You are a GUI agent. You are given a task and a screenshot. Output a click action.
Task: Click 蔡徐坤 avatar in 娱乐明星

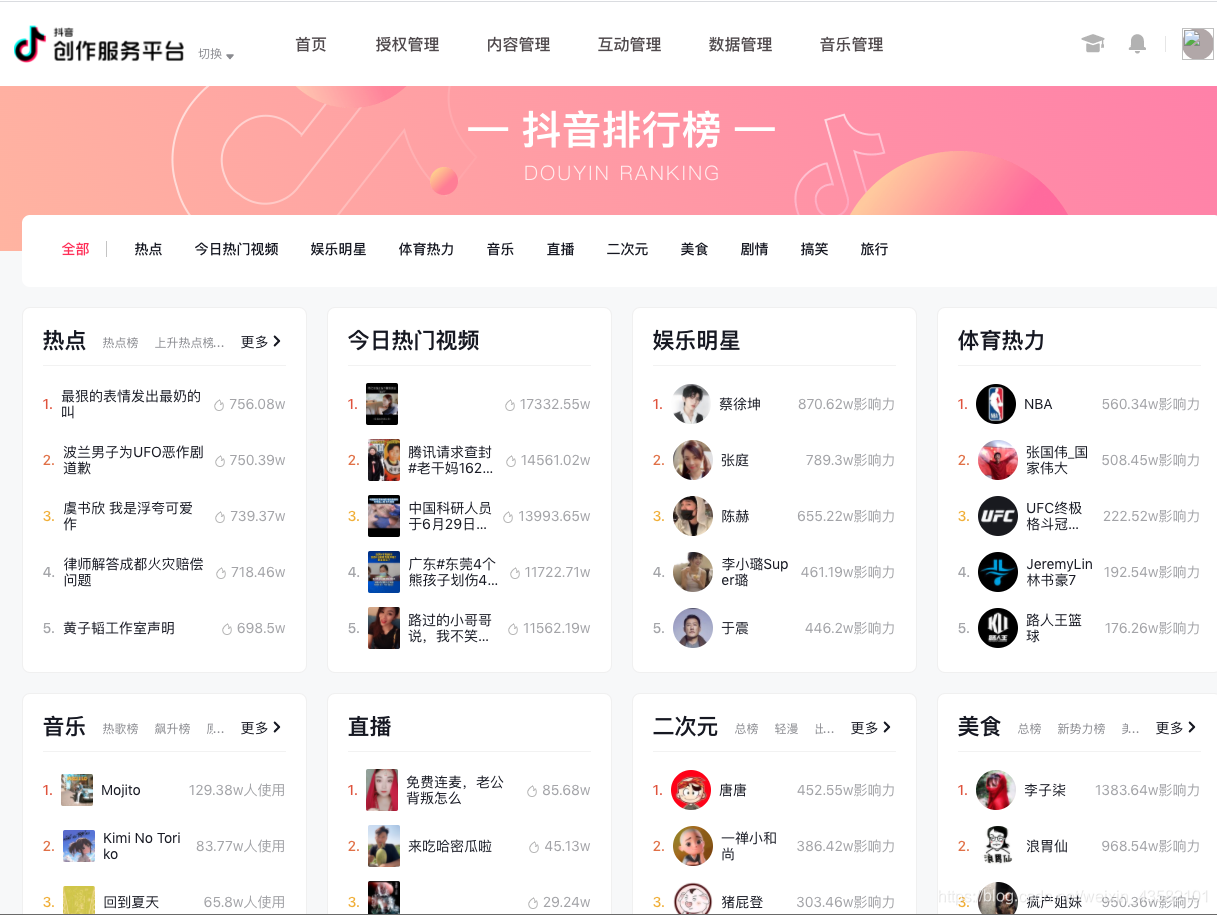click(691, 404)
